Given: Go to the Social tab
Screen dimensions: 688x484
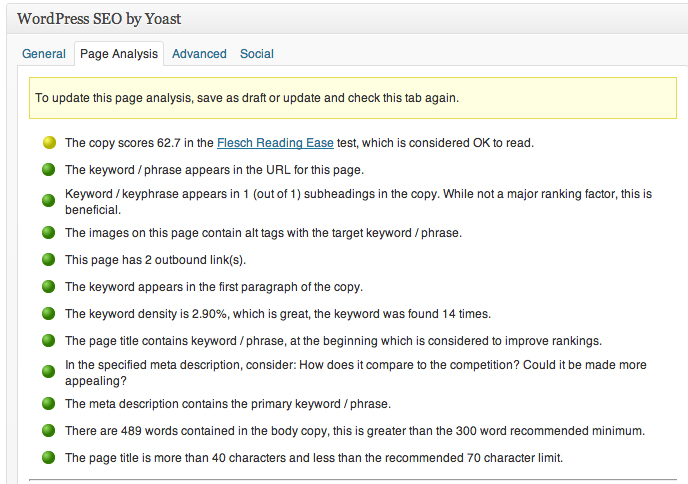Looking at the screenshot, I should pyautogui.click(x=257, y=54).
